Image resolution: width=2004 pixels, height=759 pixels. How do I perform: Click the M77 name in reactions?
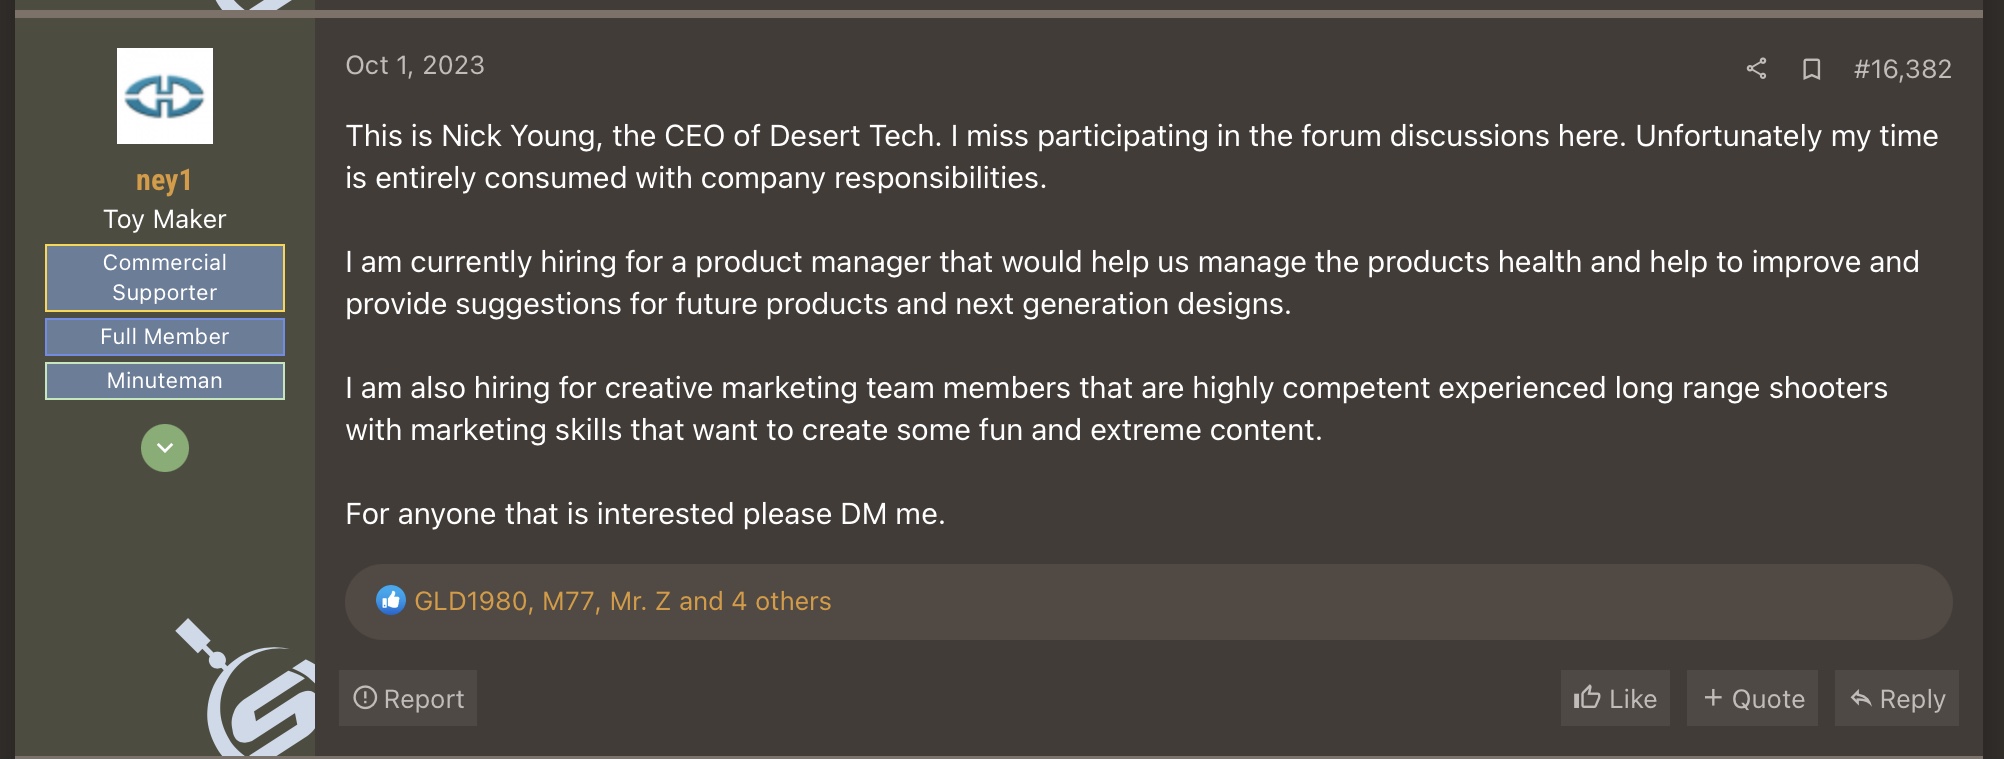click(568, 601)
